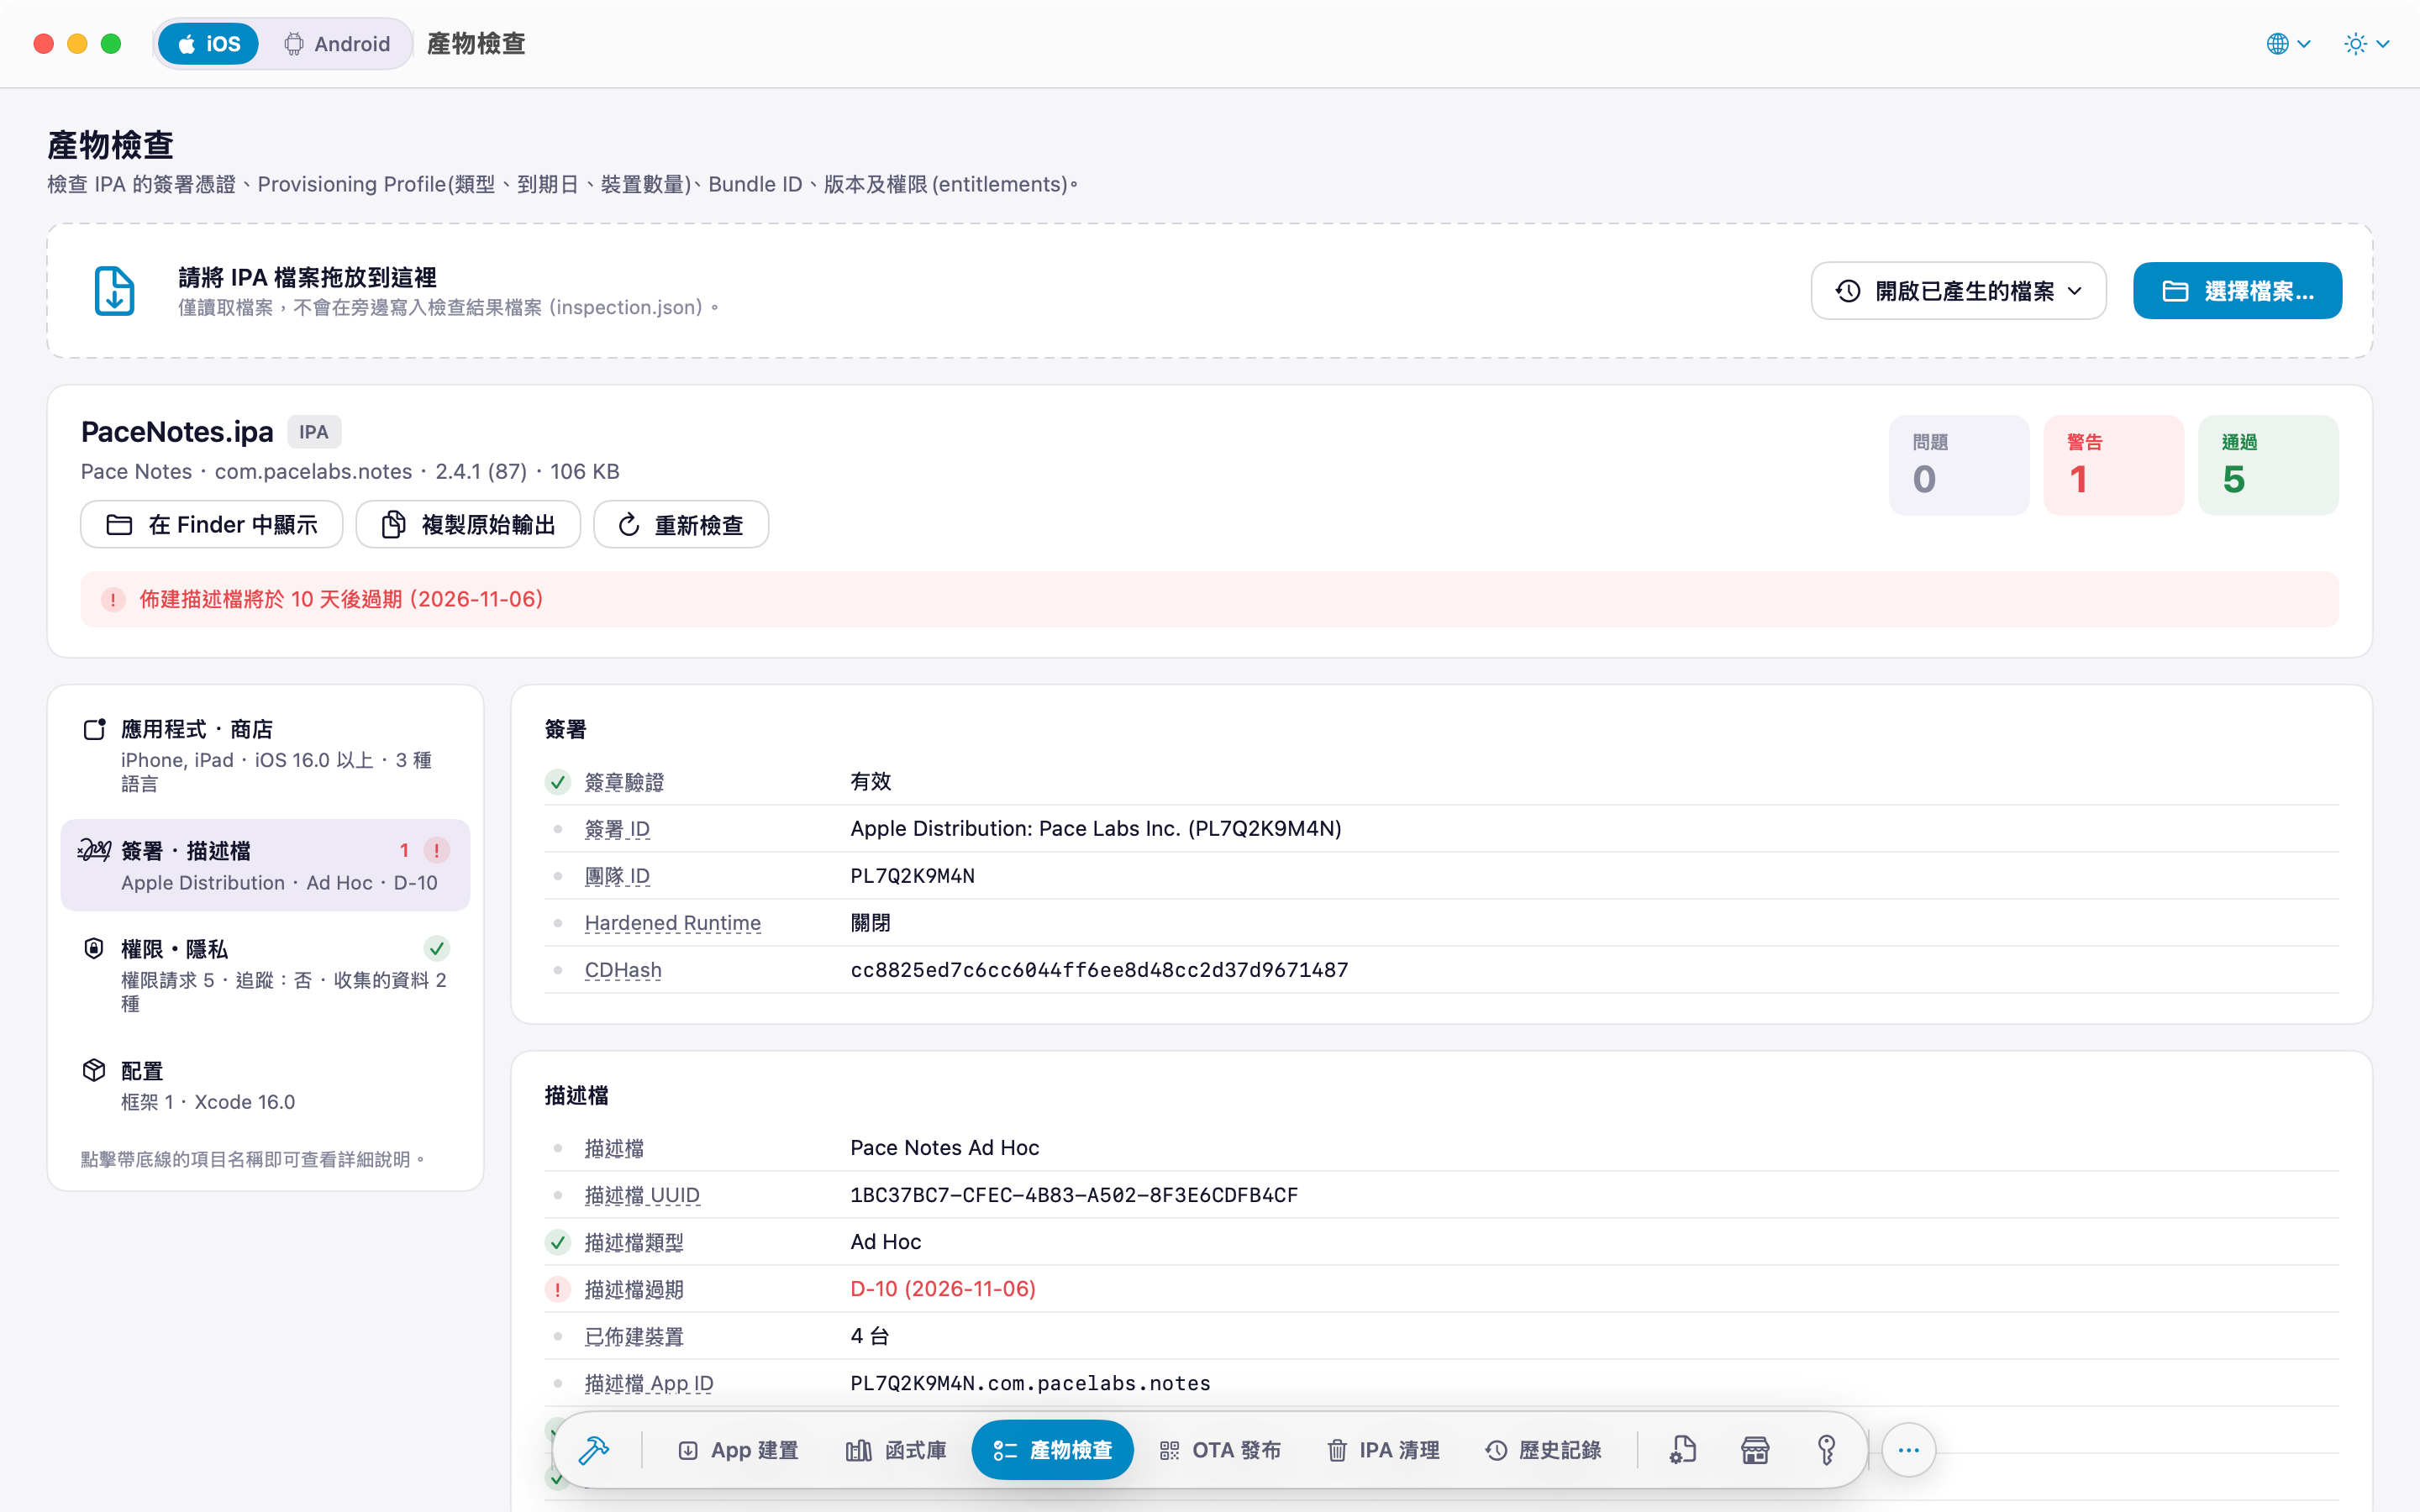This screenshot has width=2420, height=1512.
Task: Expand 開啟已產生的檔案 dropdown
Action: pos(1958,291)
